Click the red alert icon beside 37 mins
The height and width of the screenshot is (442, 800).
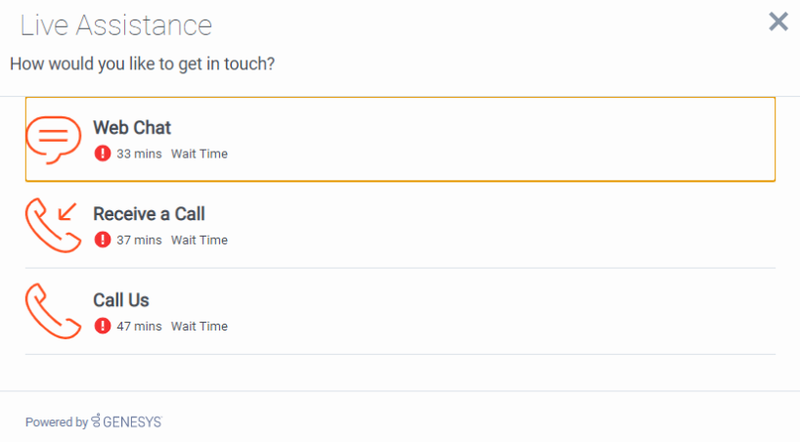point(103,239)
